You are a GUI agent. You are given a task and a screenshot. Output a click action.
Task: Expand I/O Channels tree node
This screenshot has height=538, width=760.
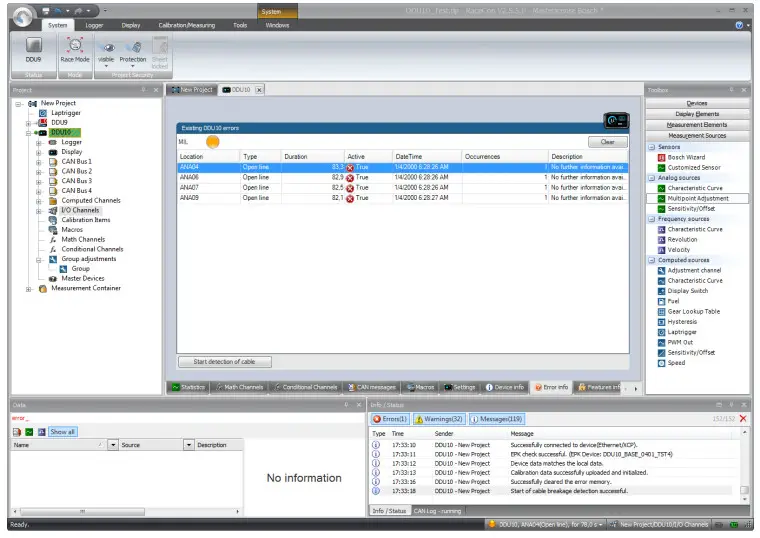tap(39, 211)
